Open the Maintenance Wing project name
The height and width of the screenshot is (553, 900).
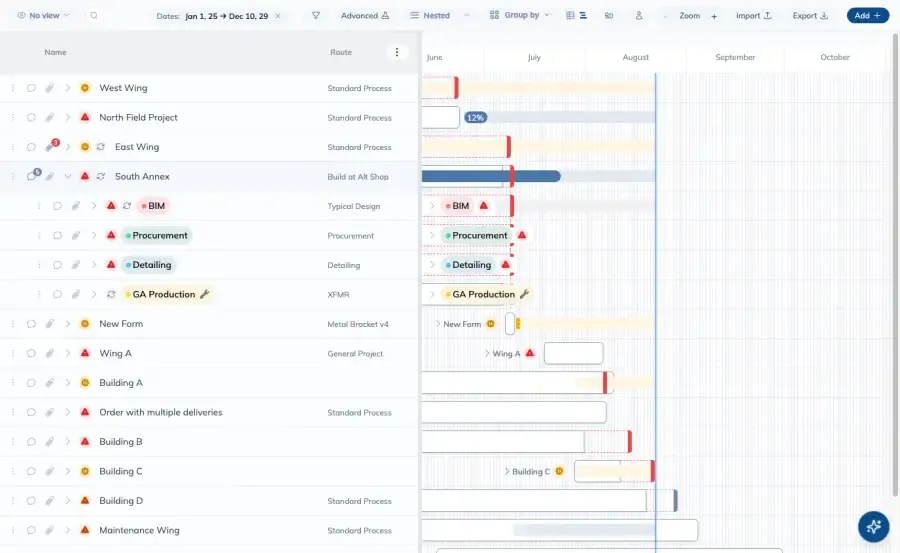pos(139,530)
